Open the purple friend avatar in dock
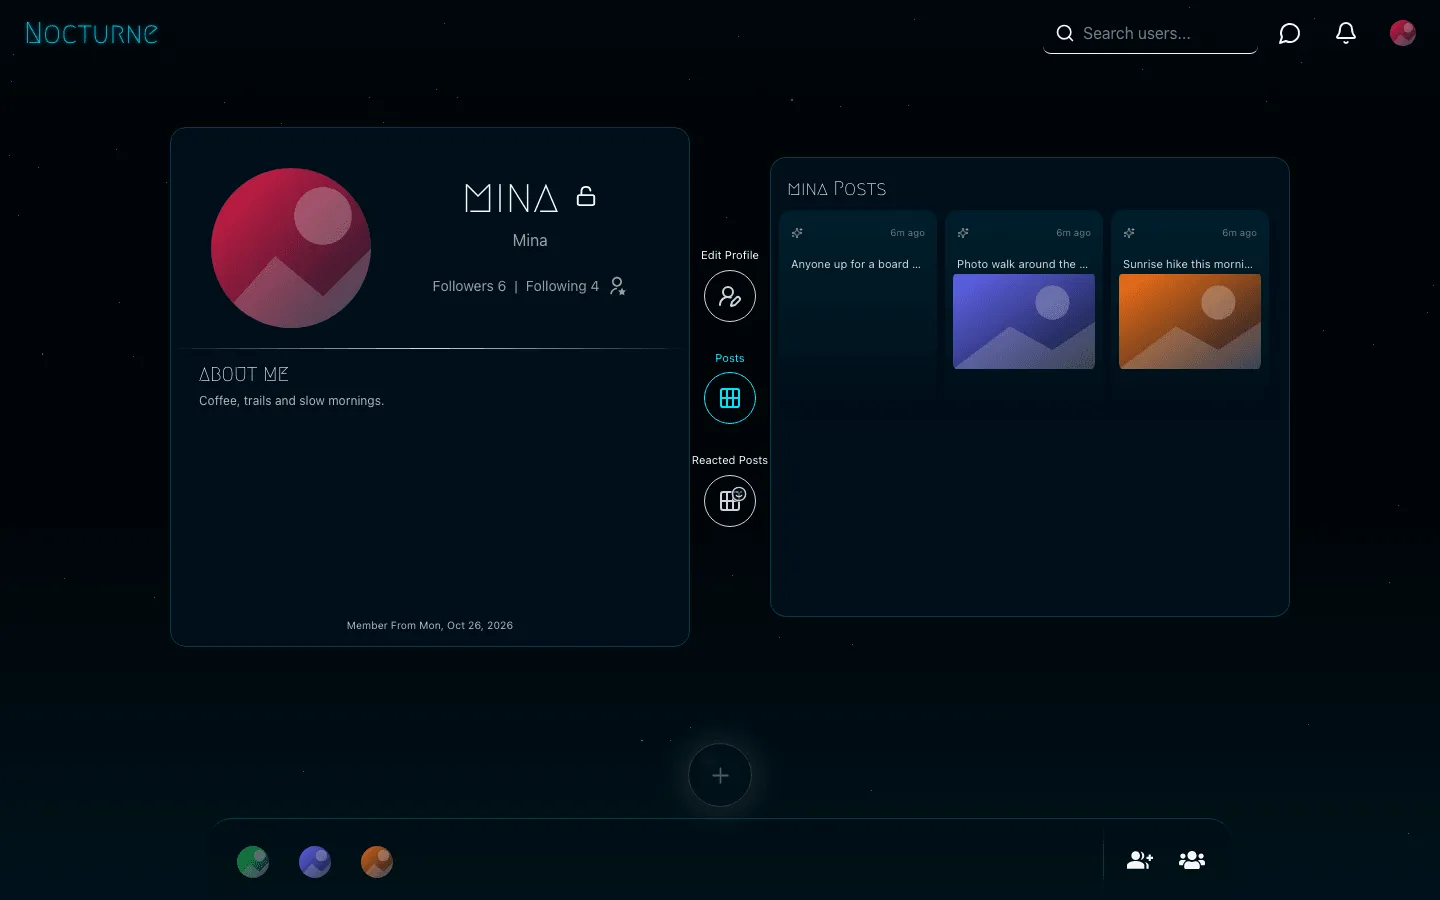This screenshot has height=900, width=1440. point(315,861)
